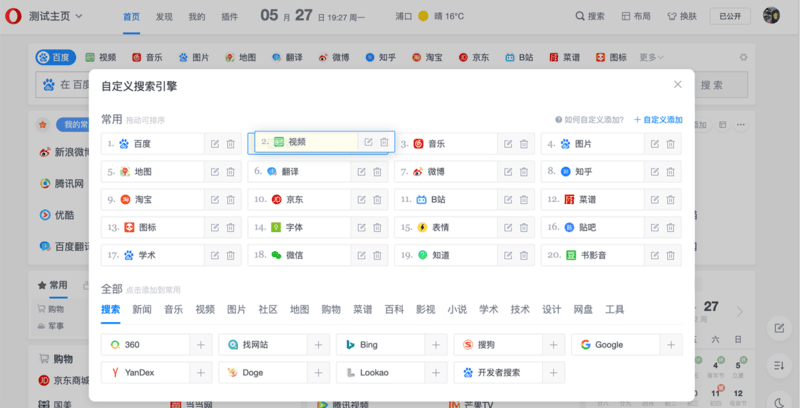800x408 pixels.
Task: Open the 换肤 skin option
Action: 682,16
